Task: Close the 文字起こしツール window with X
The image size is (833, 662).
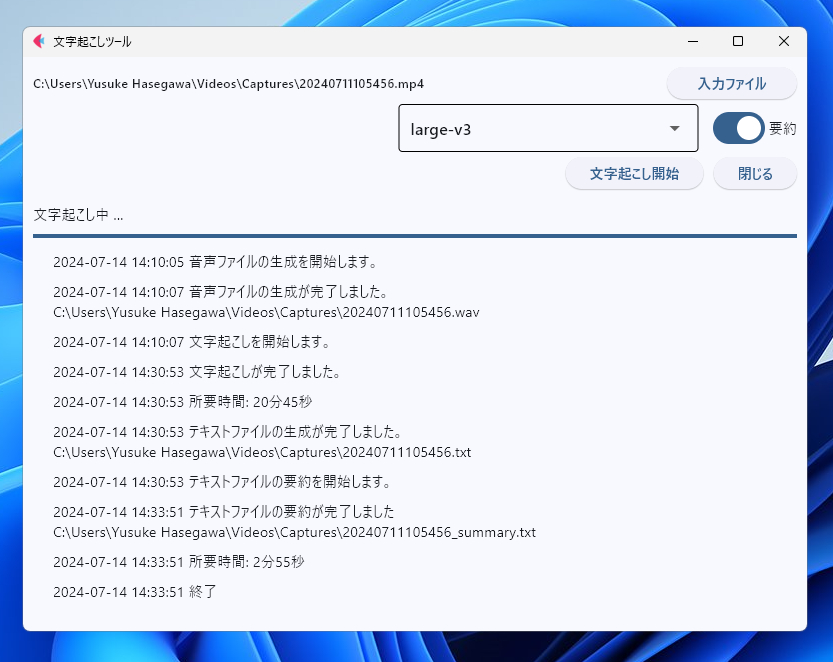Action: pos(784,41)
